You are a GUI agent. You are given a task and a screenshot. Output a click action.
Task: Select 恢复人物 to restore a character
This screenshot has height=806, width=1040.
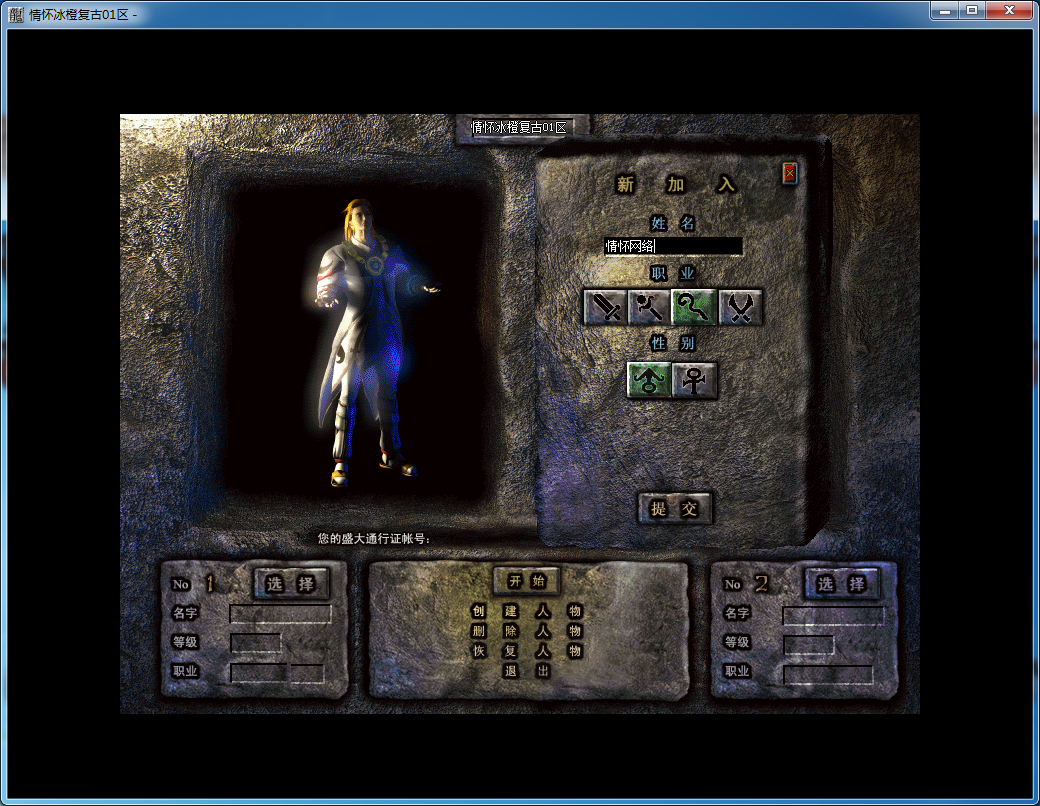point(527,651)
